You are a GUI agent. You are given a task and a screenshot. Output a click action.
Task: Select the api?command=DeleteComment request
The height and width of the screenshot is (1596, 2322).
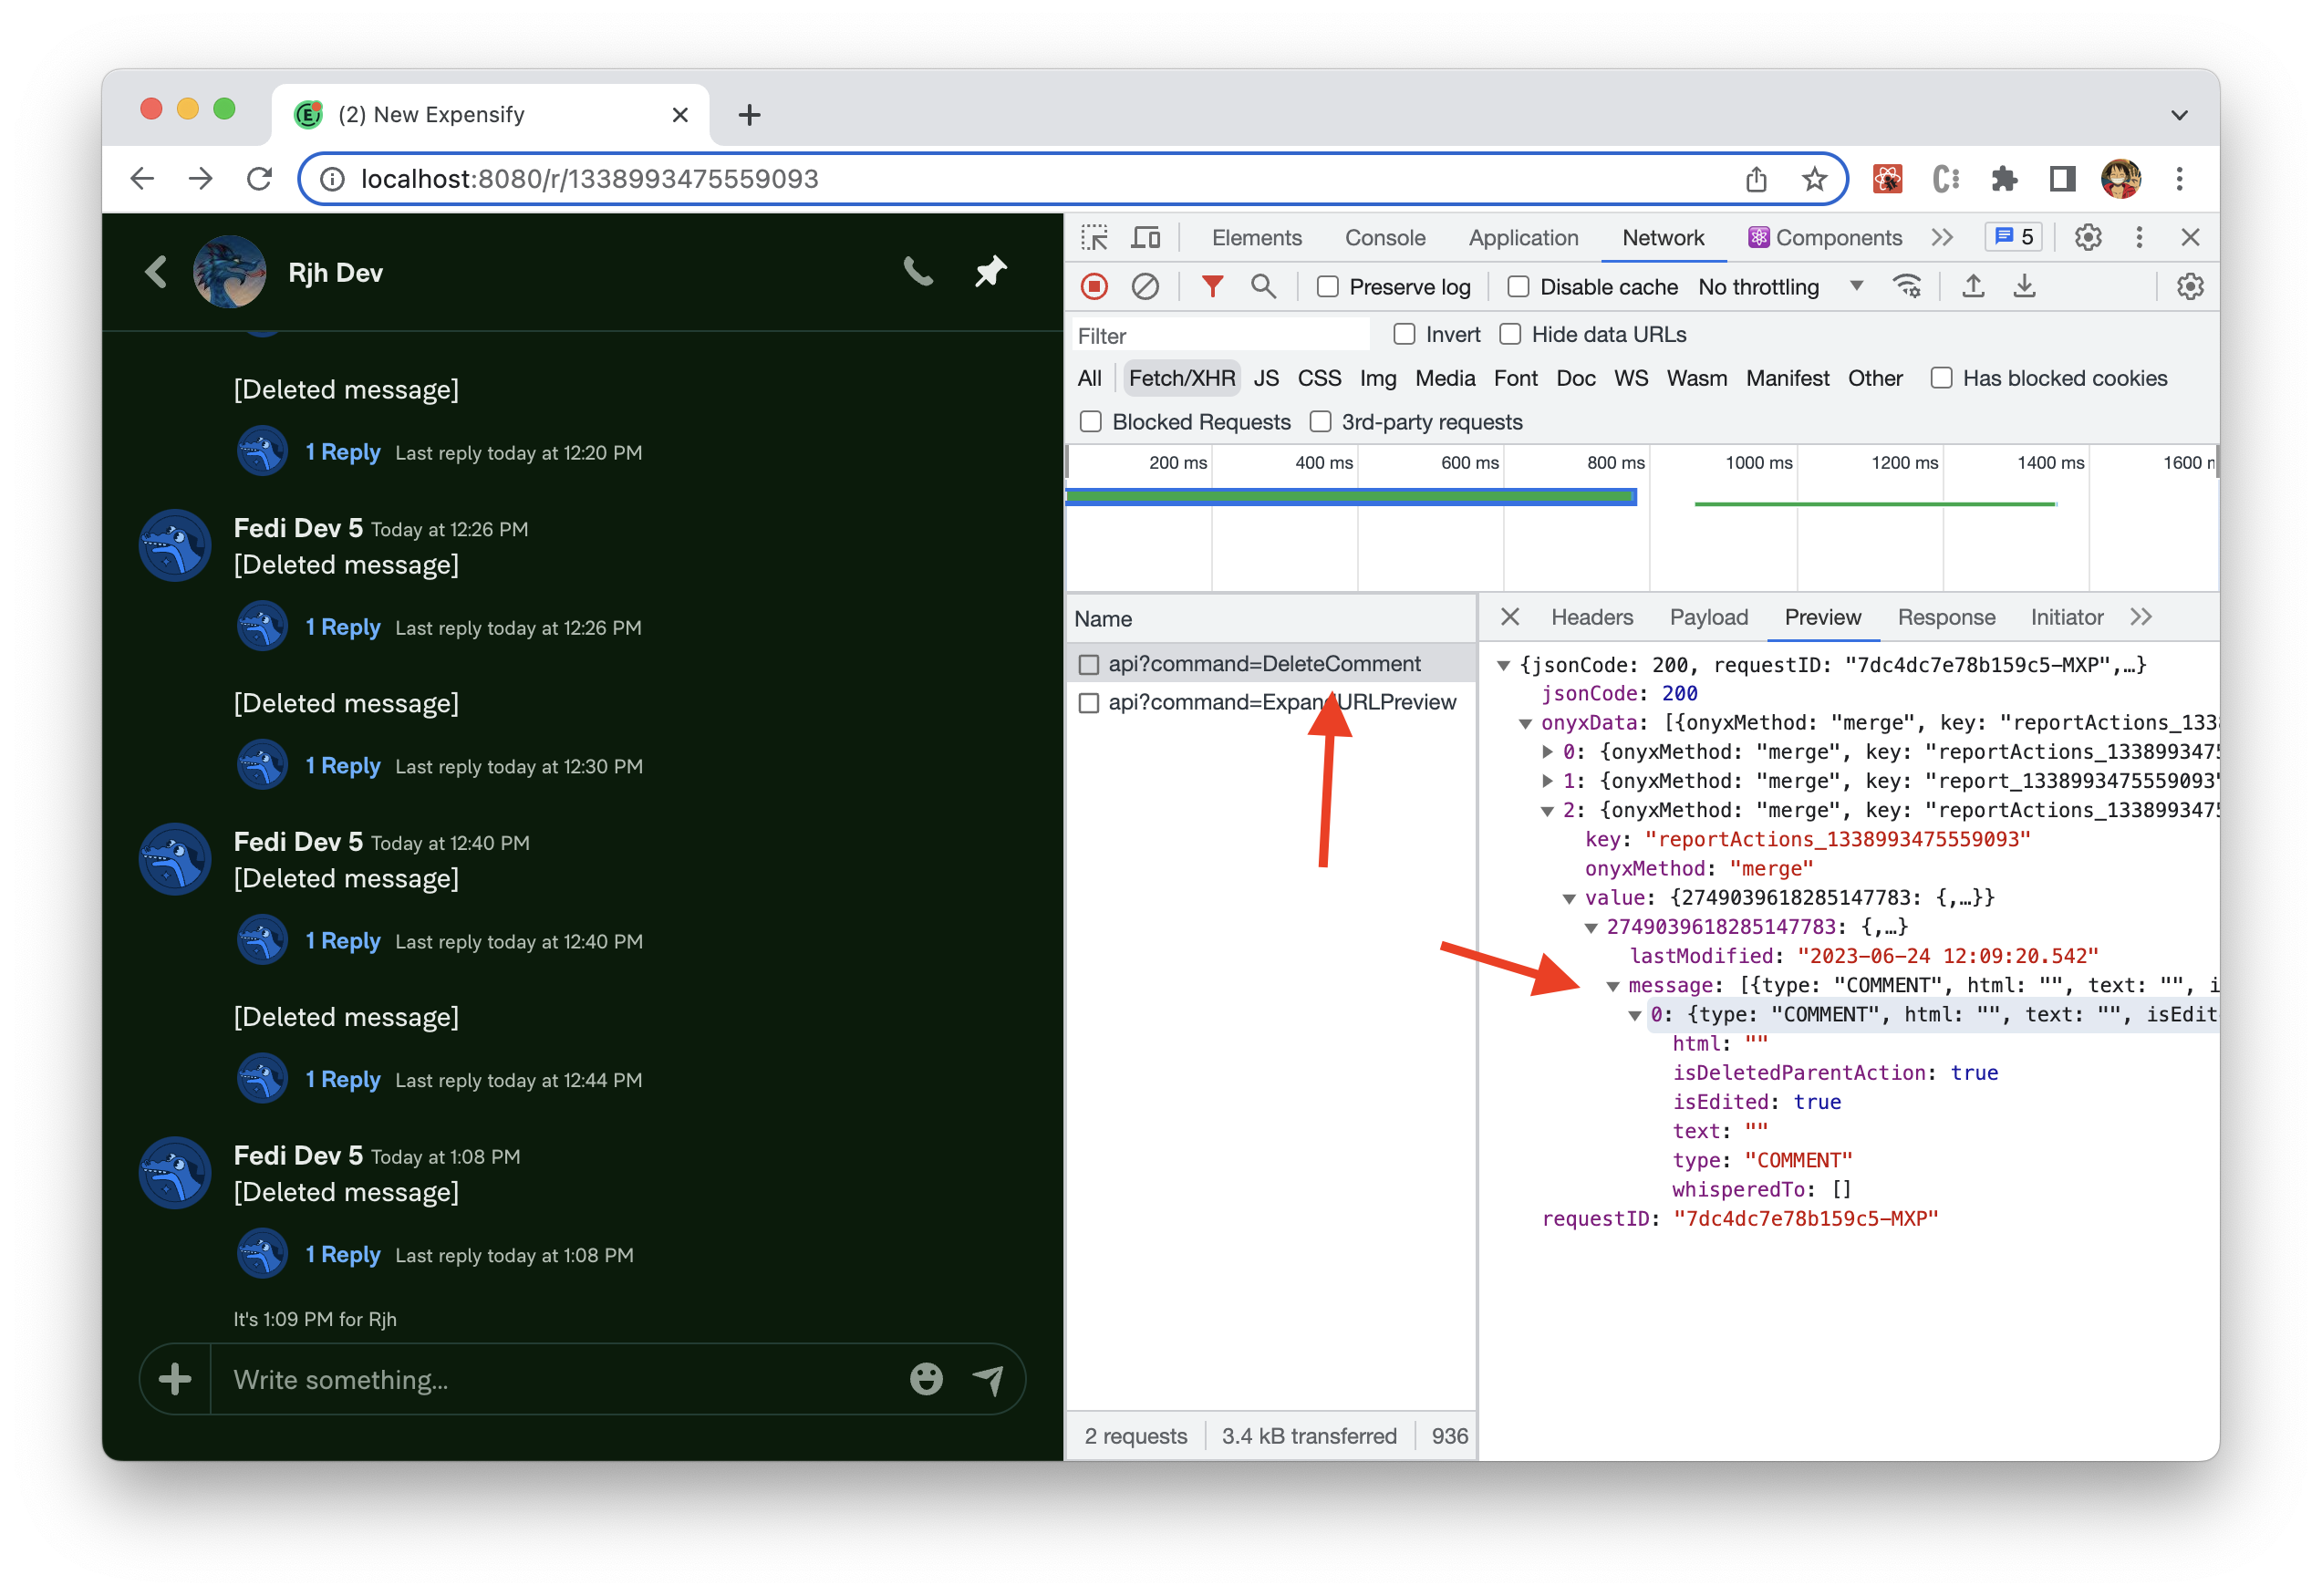[1265, 663]
